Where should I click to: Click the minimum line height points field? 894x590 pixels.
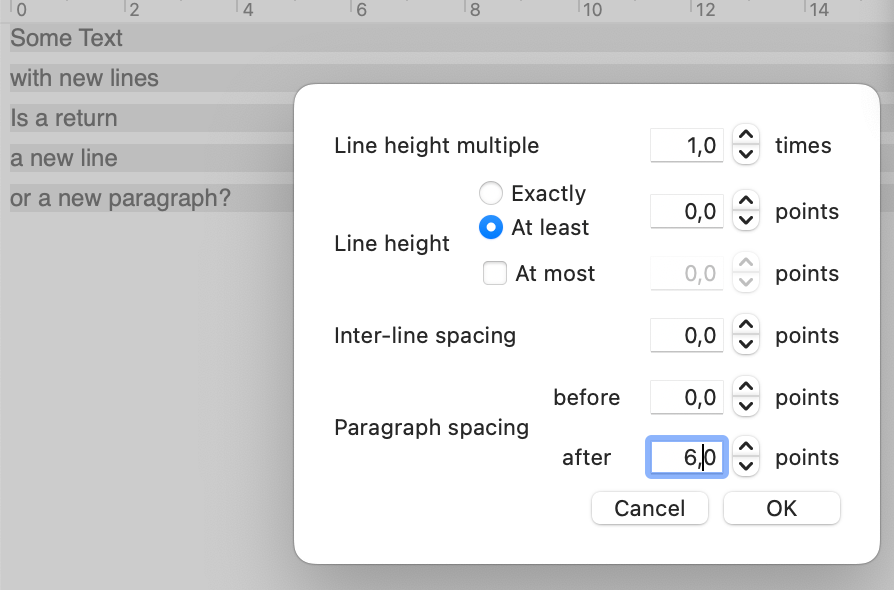coord(687,211)
